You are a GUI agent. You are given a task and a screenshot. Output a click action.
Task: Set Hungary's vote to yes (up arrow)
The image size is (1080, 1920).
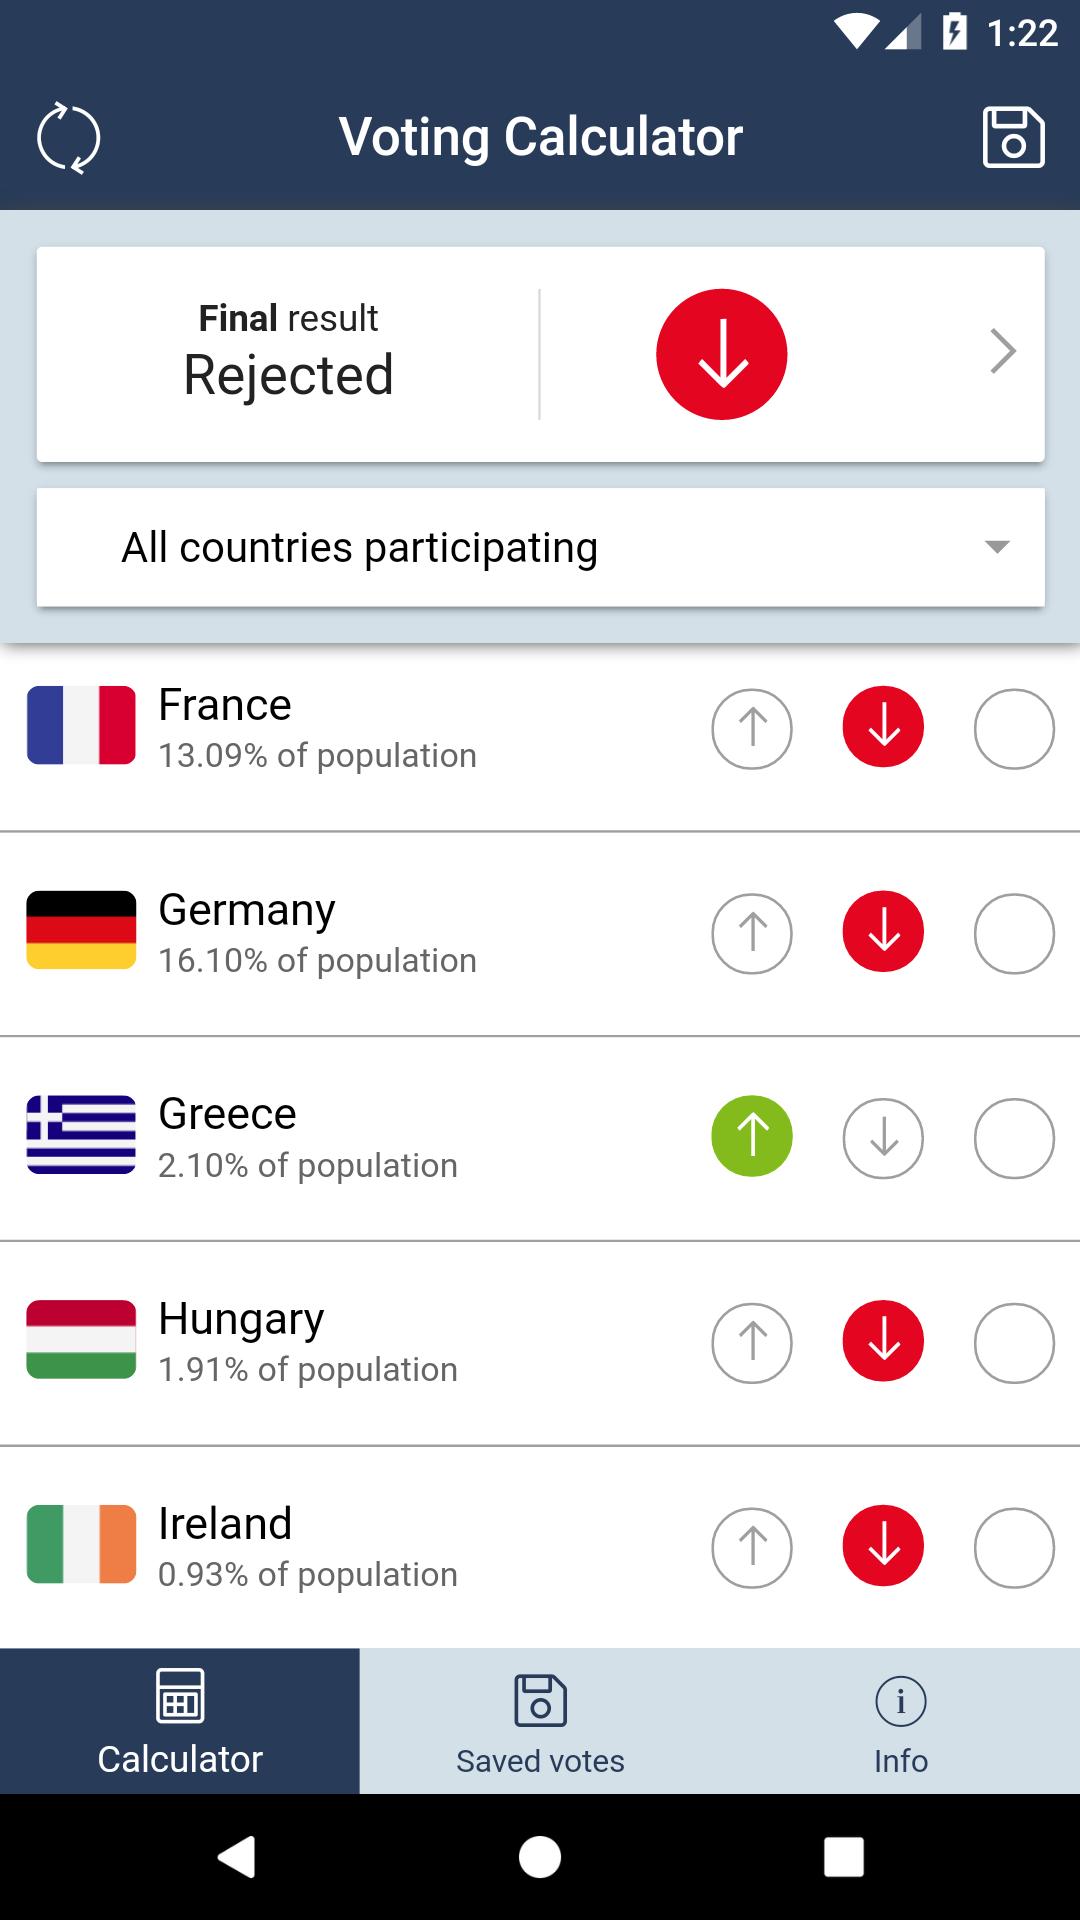pyautogui.click(x=752, y=1343)
